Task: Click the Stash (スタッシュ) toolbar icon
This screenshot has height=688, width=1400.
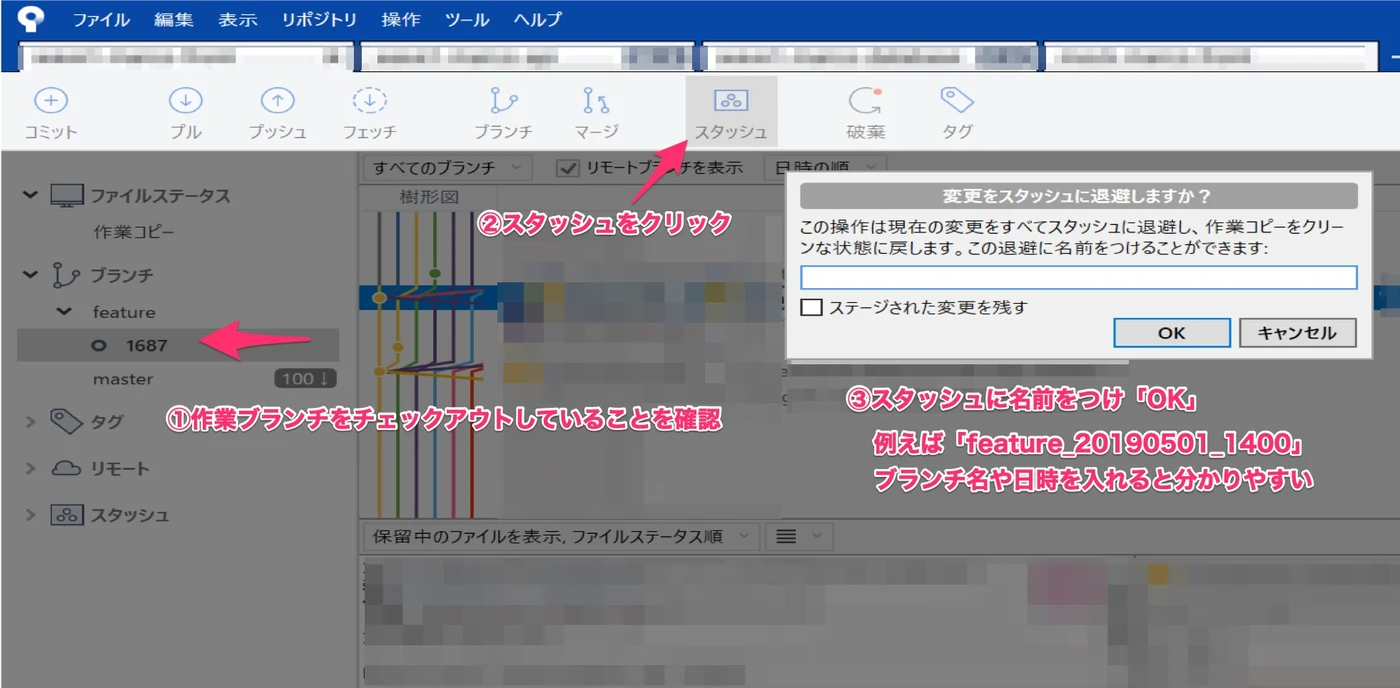Action: pos(731,100)
